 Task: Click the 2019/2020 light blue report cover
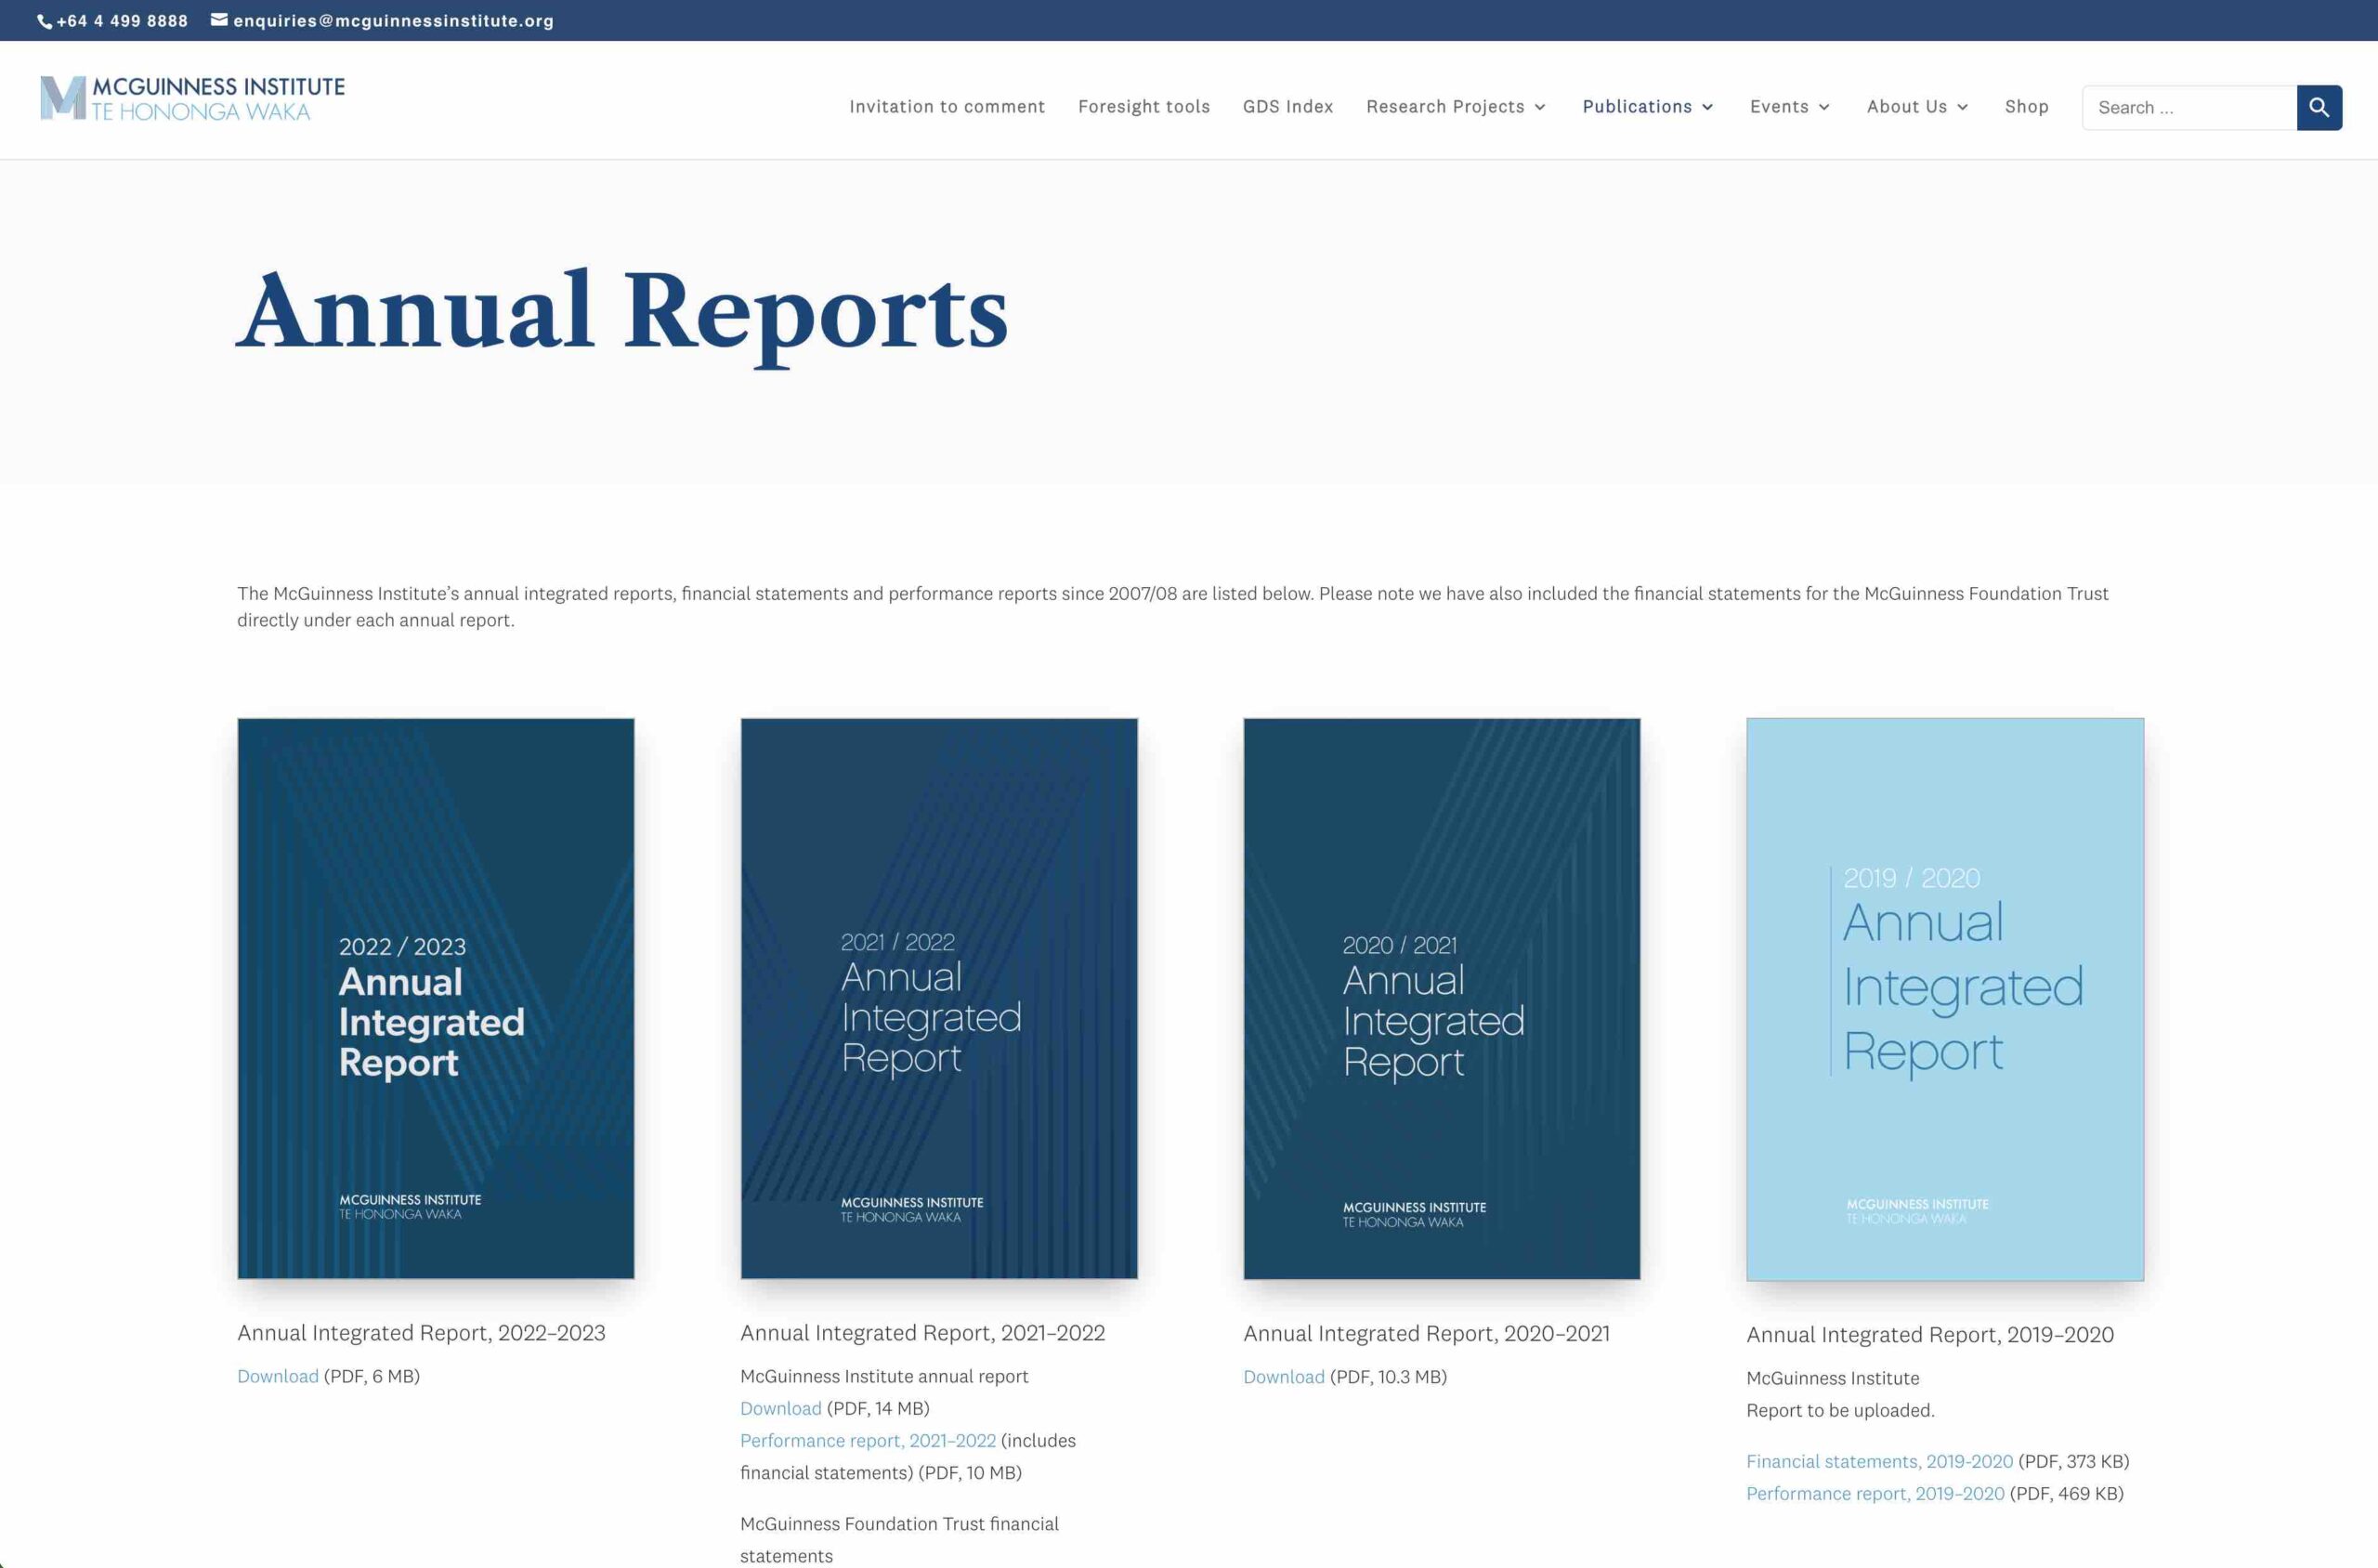click(1944, 998)
